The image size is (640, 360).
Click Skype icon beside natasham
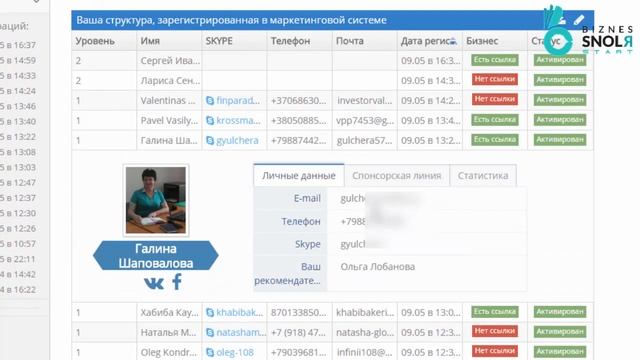click(210, 333)
